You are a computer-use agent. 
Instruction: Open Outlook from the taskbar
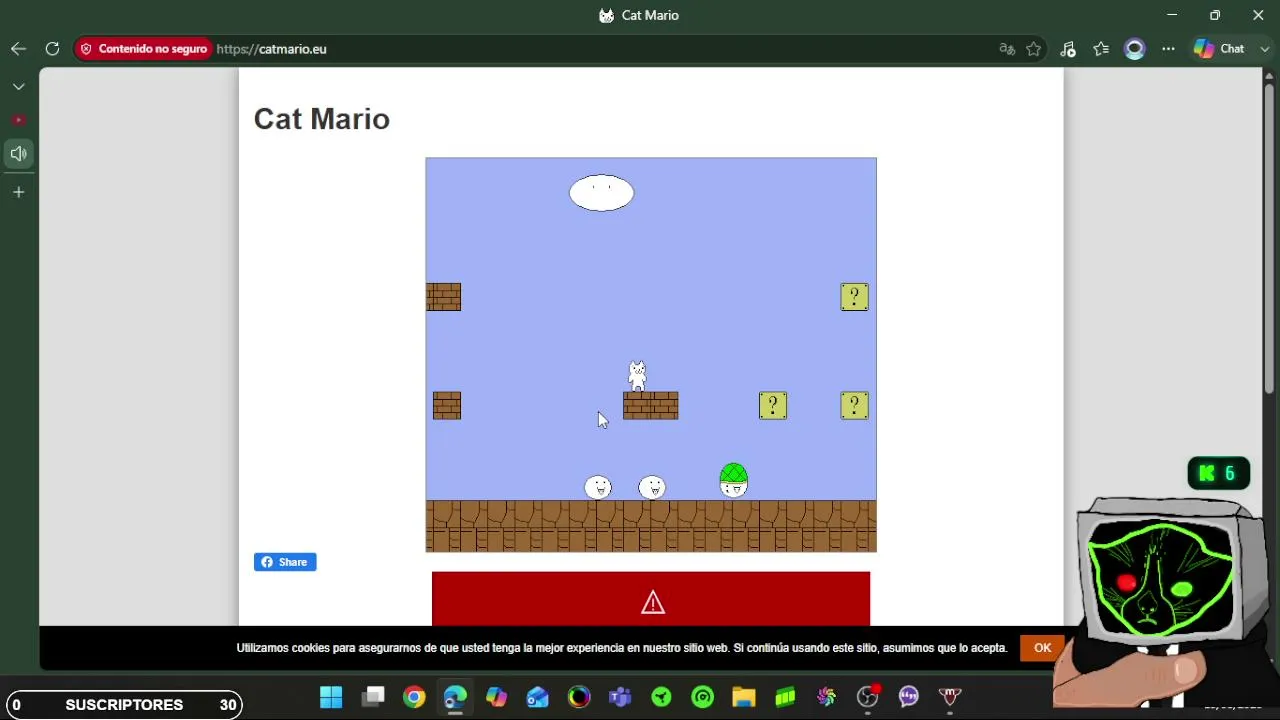tap(538, 697)
